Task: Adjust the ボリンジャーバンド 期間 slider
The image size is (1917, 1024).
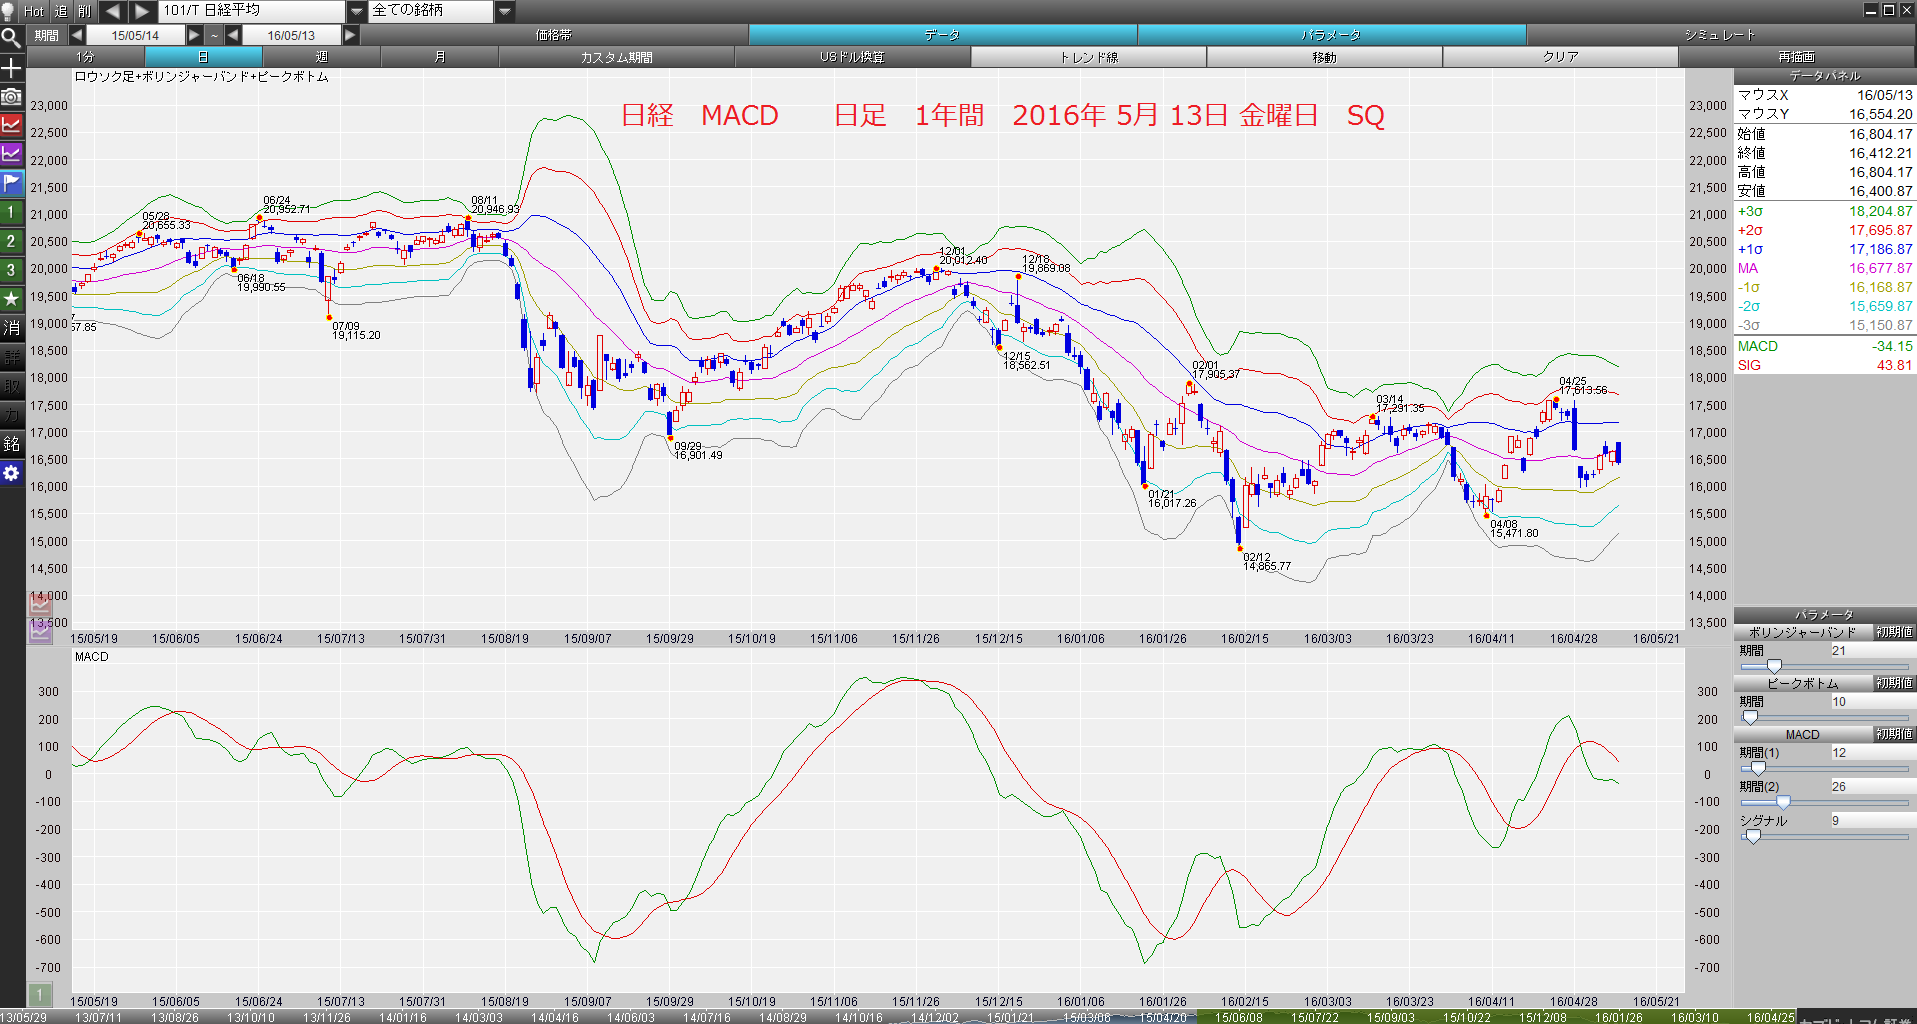Action: [x=1774, y=666]
